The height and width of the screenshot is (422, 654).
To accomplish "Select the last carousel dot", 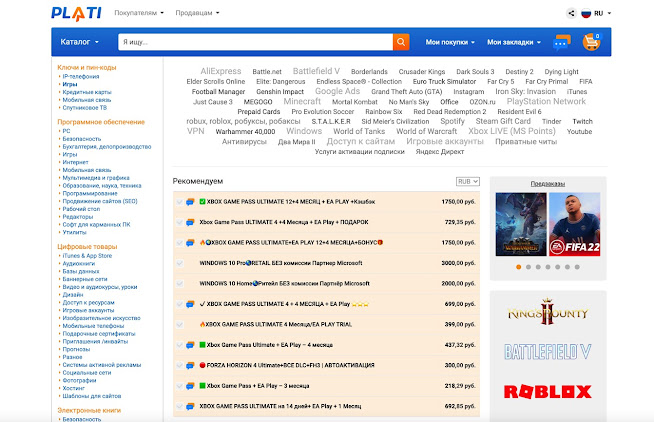I will click(x=577, y=267).
